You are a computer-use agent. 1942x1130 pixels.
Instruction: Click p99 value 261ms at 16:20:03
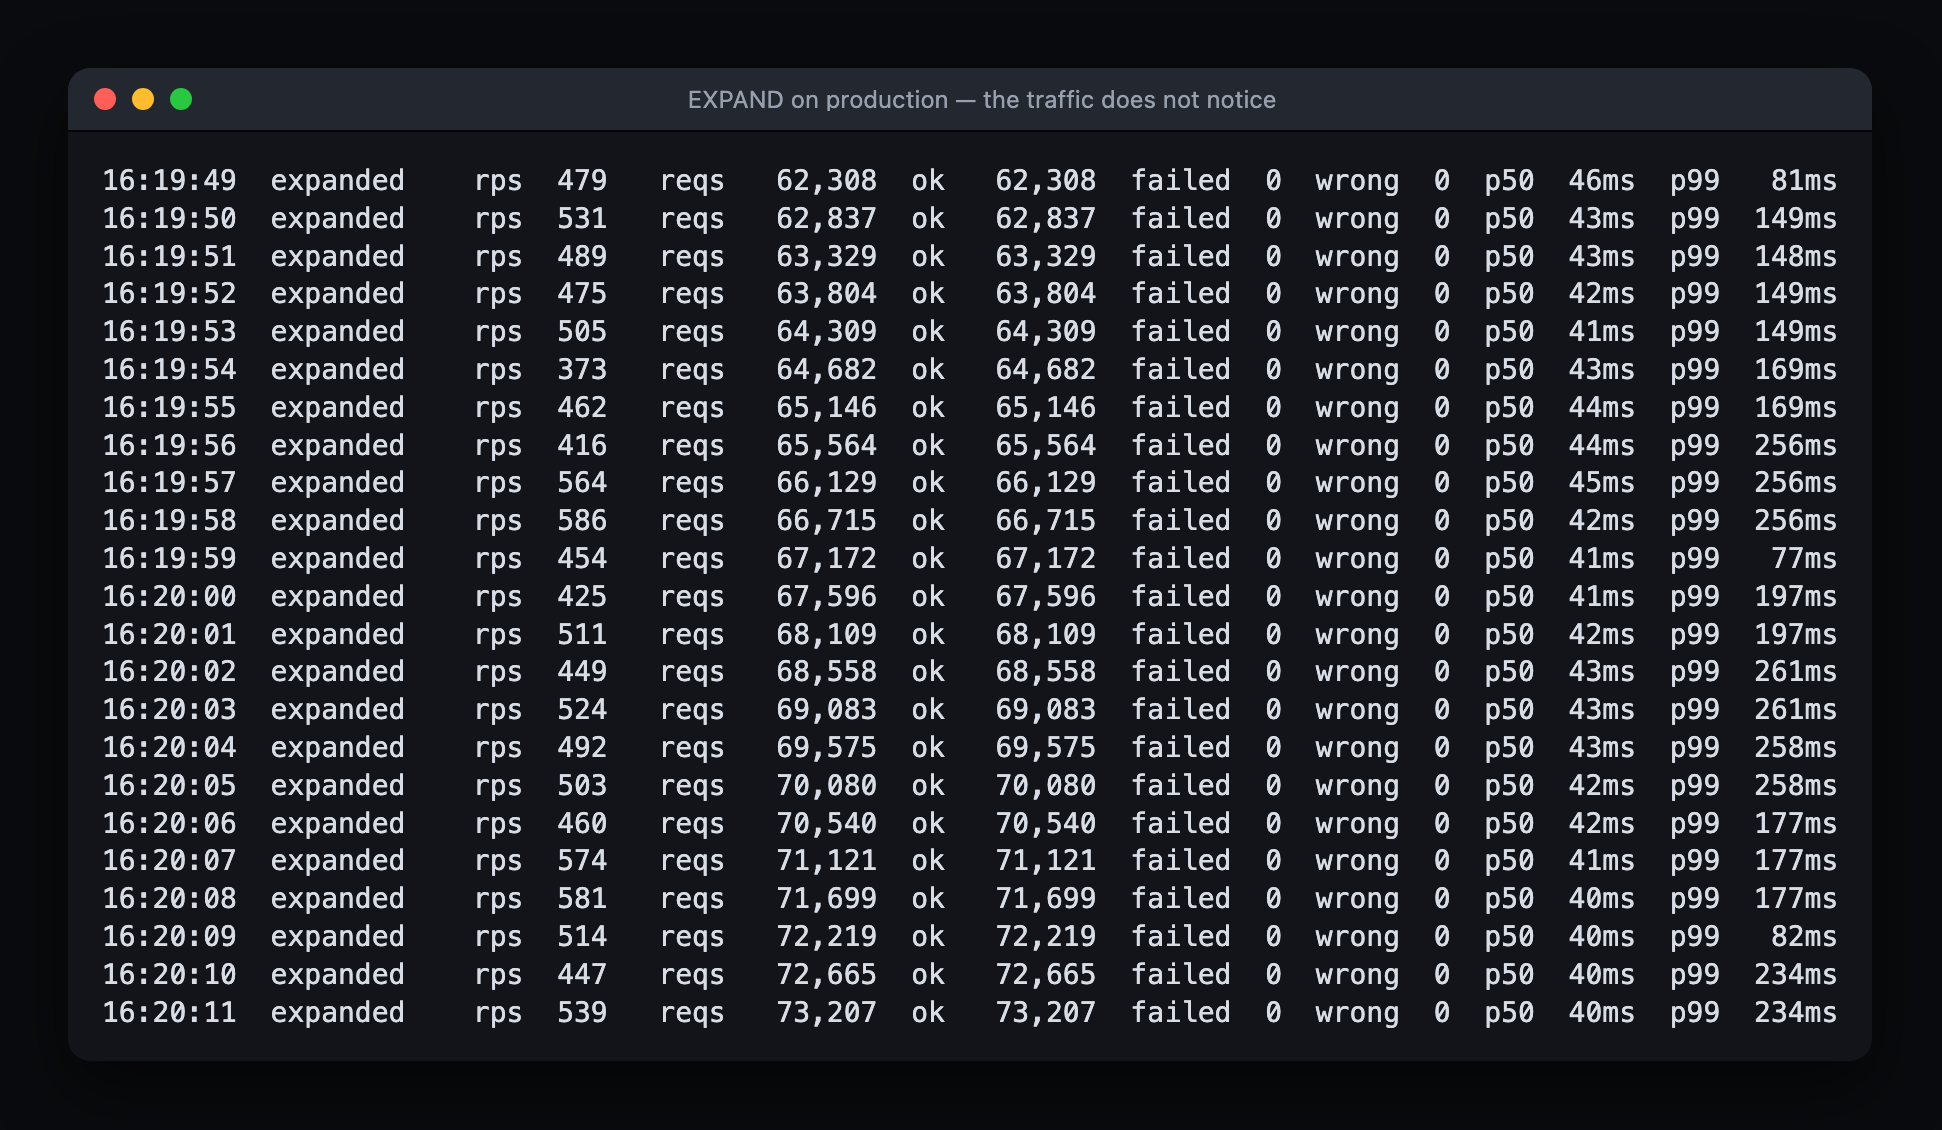click(x=1795, y=710)
